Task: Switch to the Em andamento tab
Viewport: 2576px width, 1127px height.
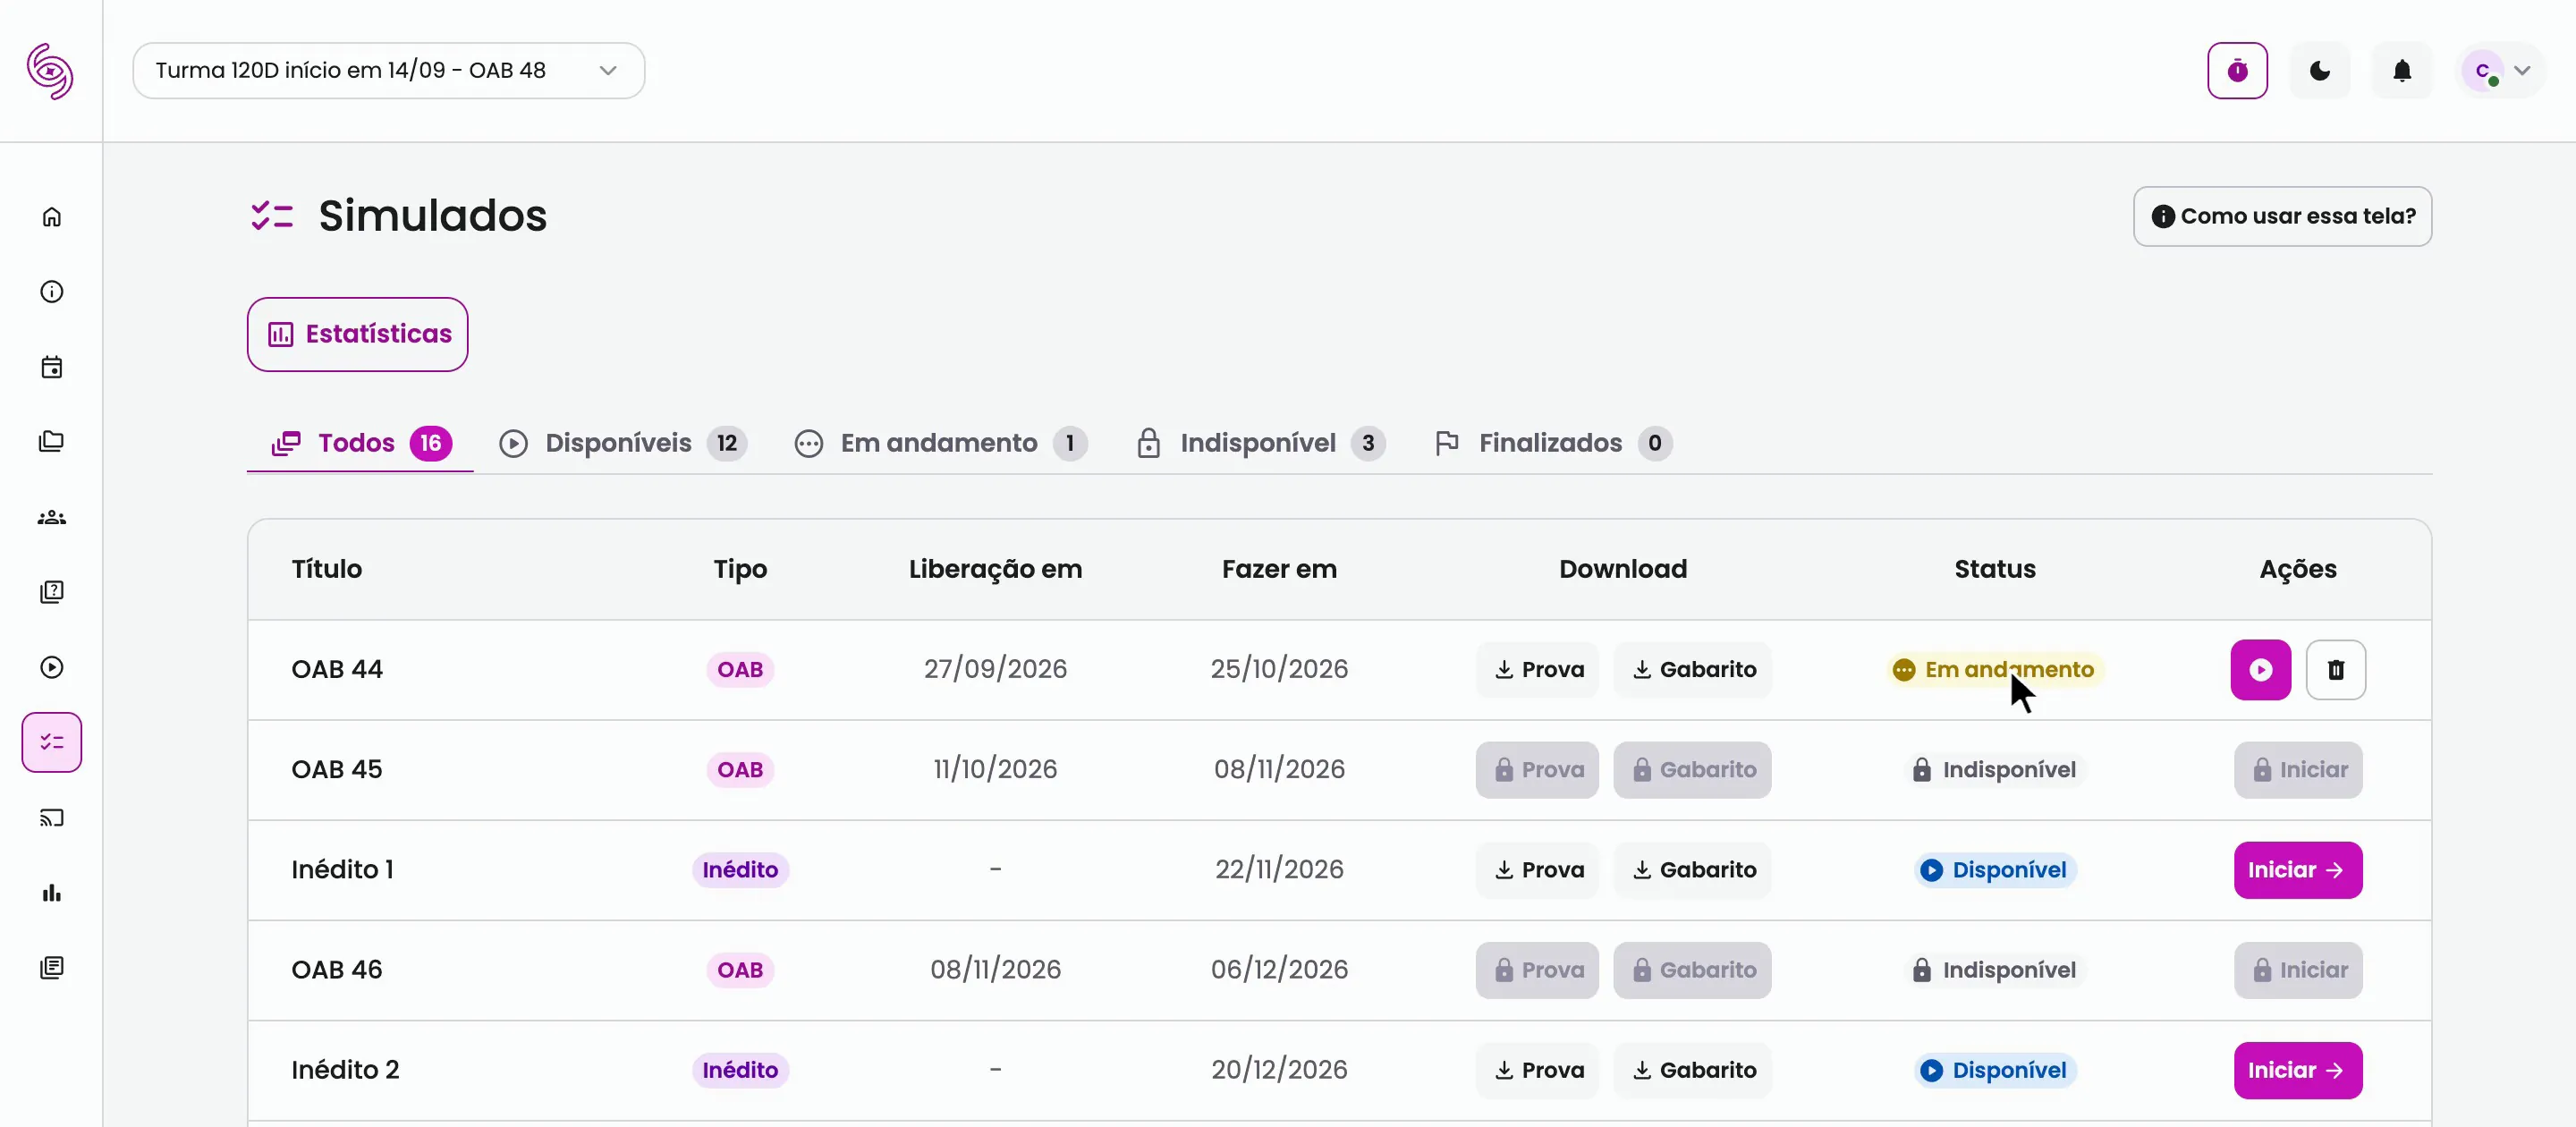Action: [941, 443]
